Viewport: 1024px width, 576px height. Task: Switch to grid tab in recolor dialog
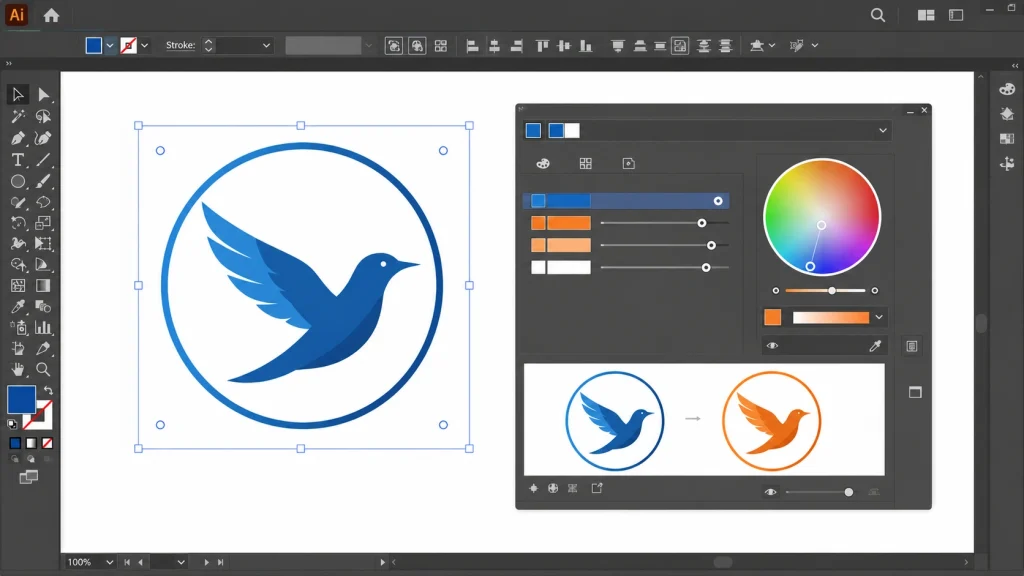(x=585, y=163)
